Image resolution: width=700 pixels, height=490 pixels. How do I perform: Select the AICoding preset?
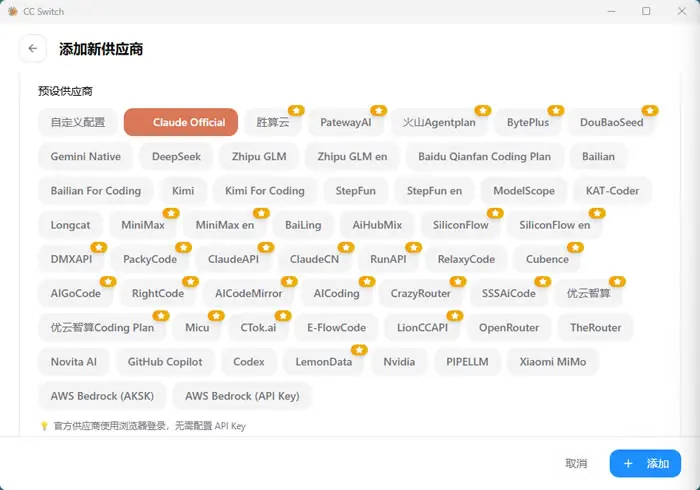coord(337,293)
